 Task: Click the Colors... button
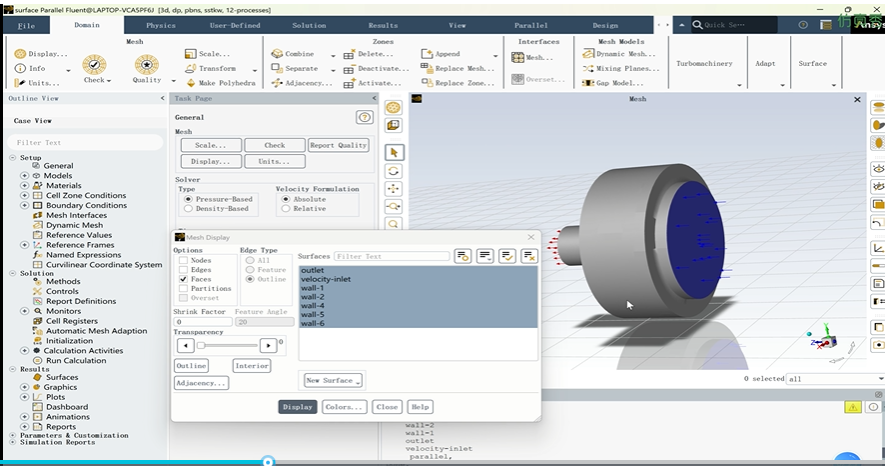point(344,407)
